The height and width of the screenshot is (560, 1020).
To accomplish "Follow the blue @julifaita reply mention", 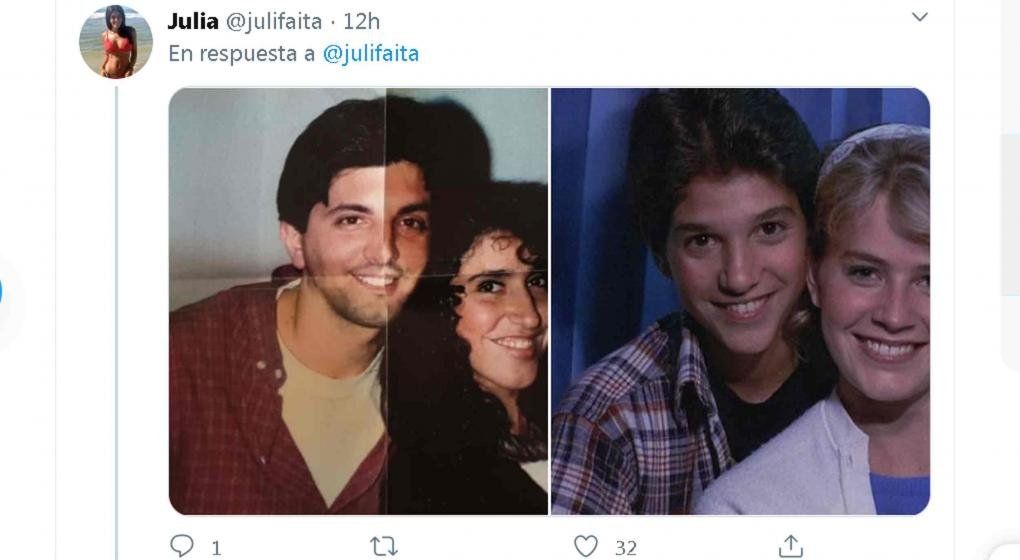I will (371, 53).
